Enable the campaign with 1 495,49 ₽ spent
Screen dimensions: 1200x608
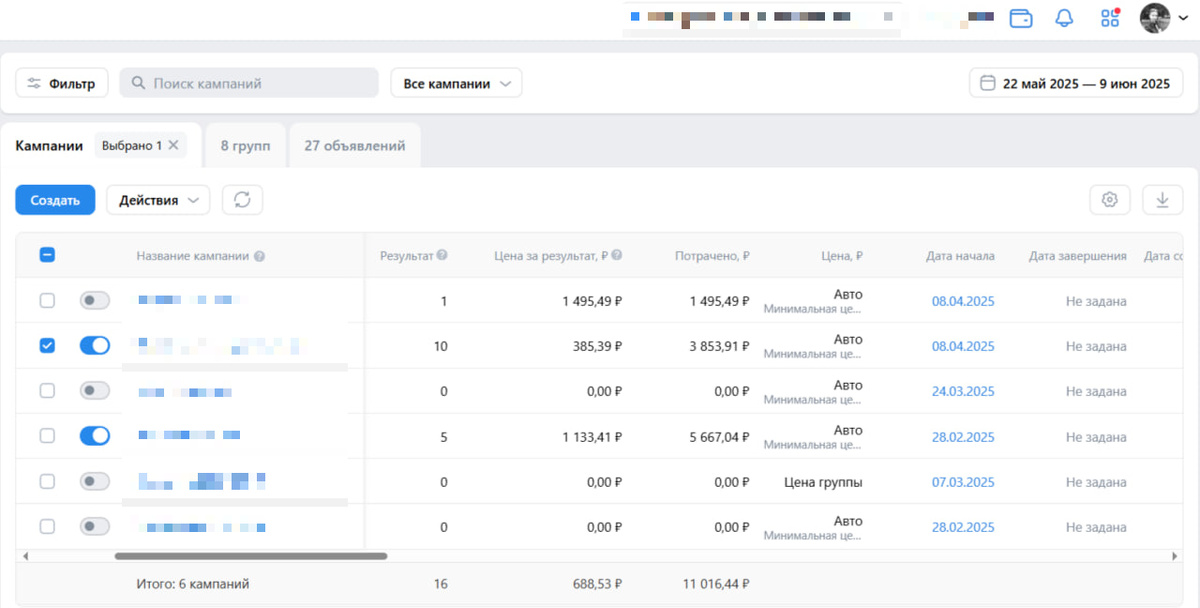pyautogui.click(x=95, y=300)
